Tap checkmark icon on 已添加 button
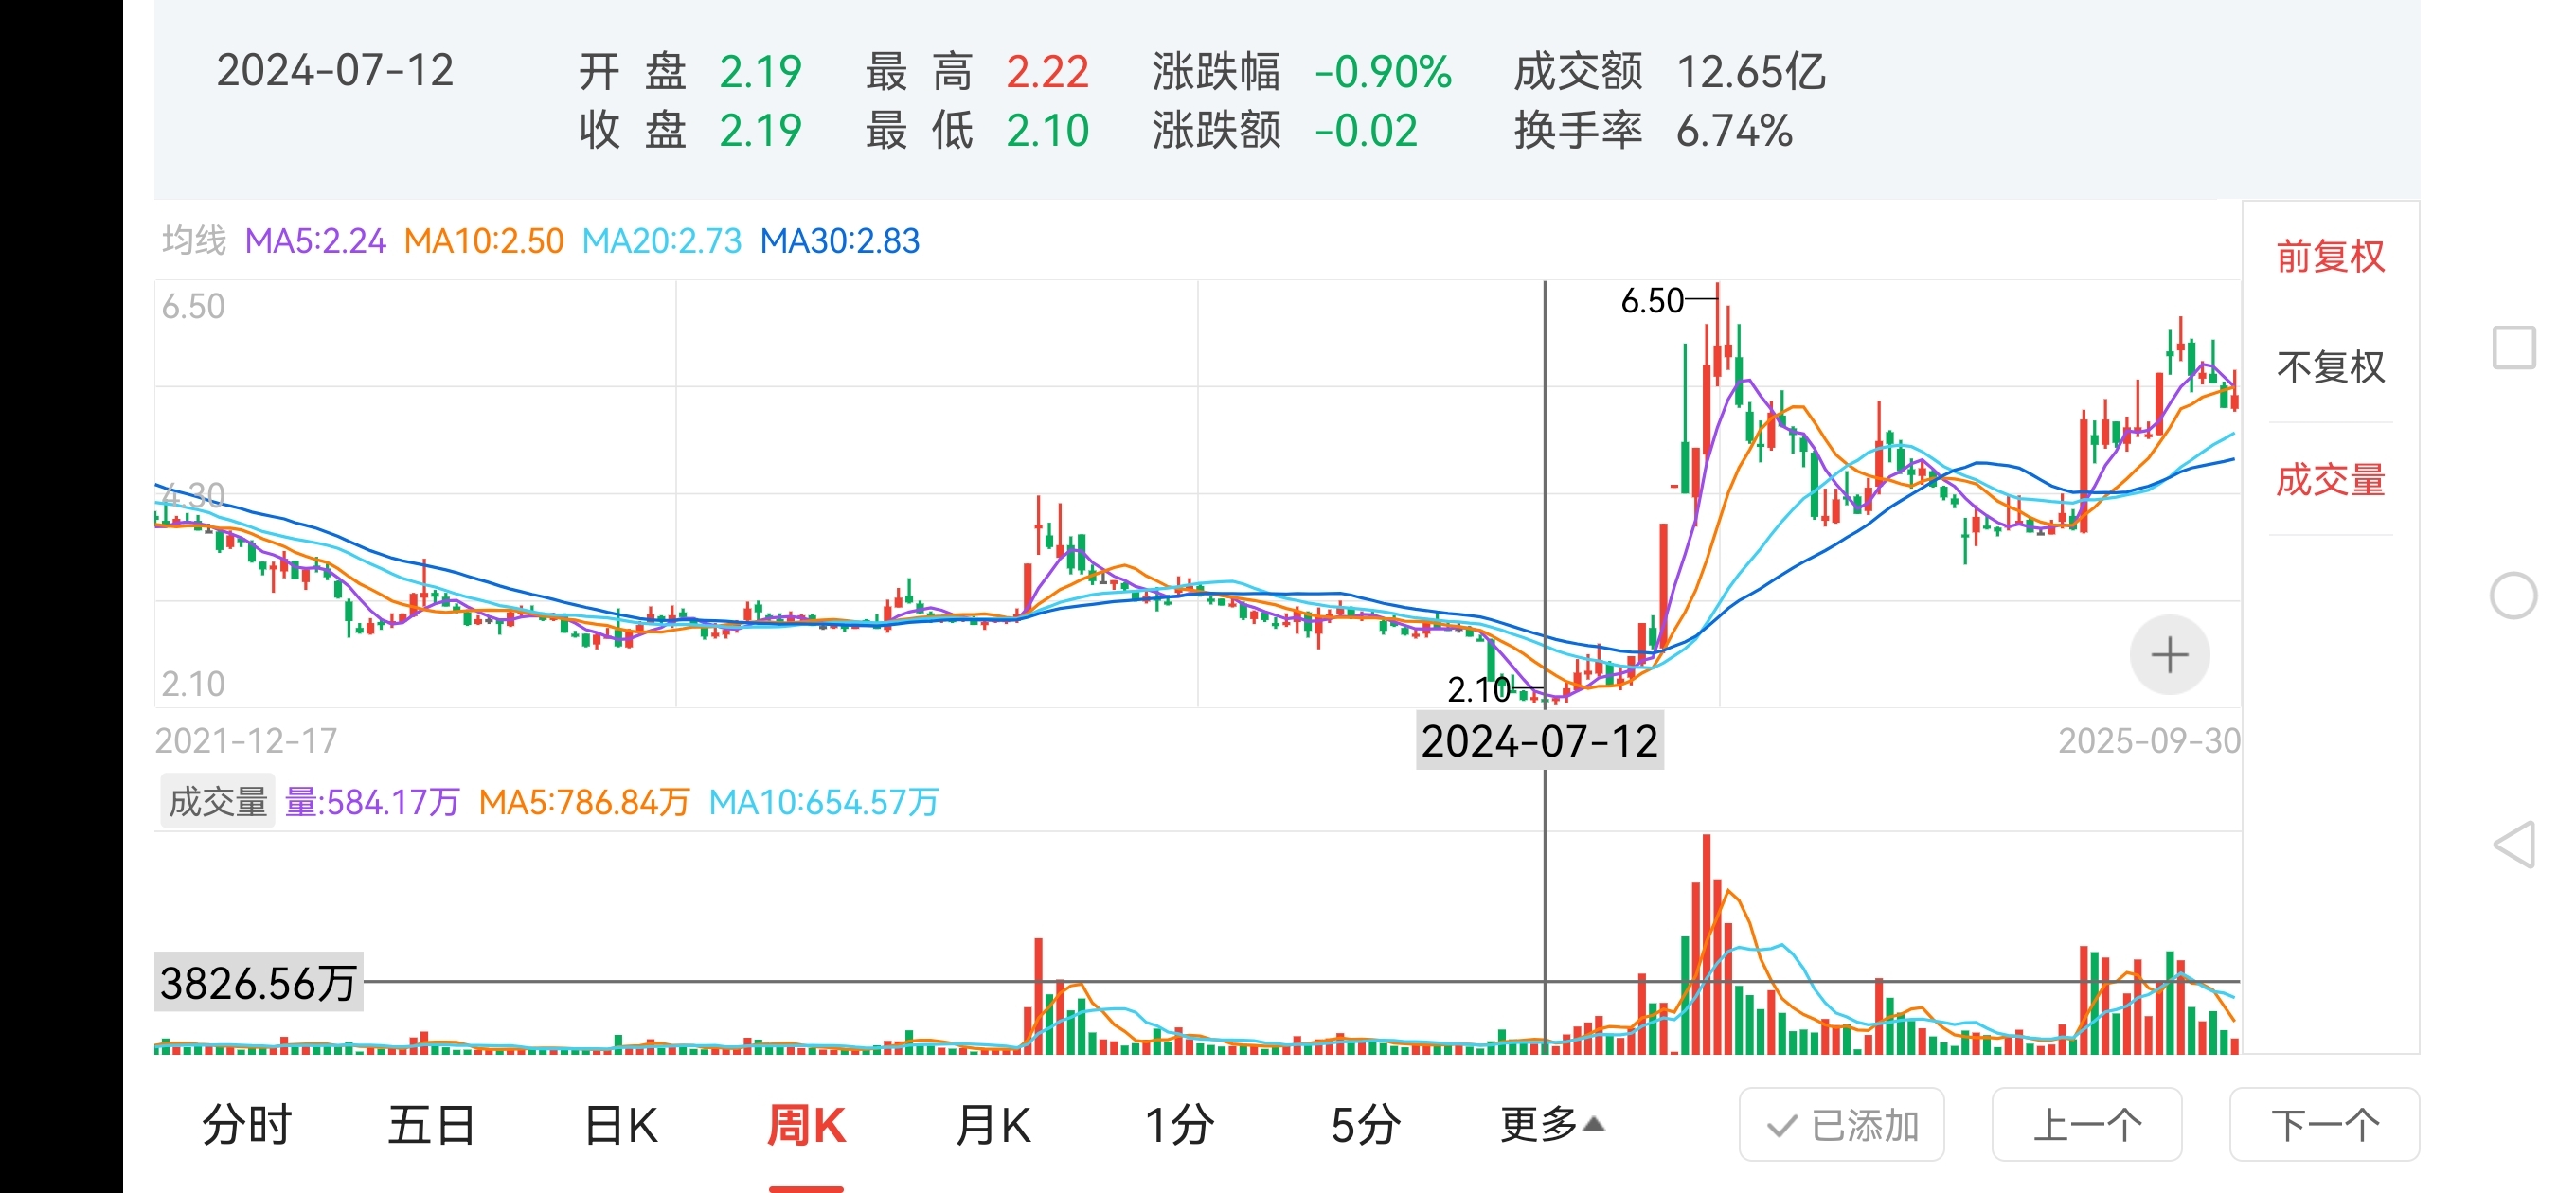Screen dimensions: 2576x1193 1782,1126
